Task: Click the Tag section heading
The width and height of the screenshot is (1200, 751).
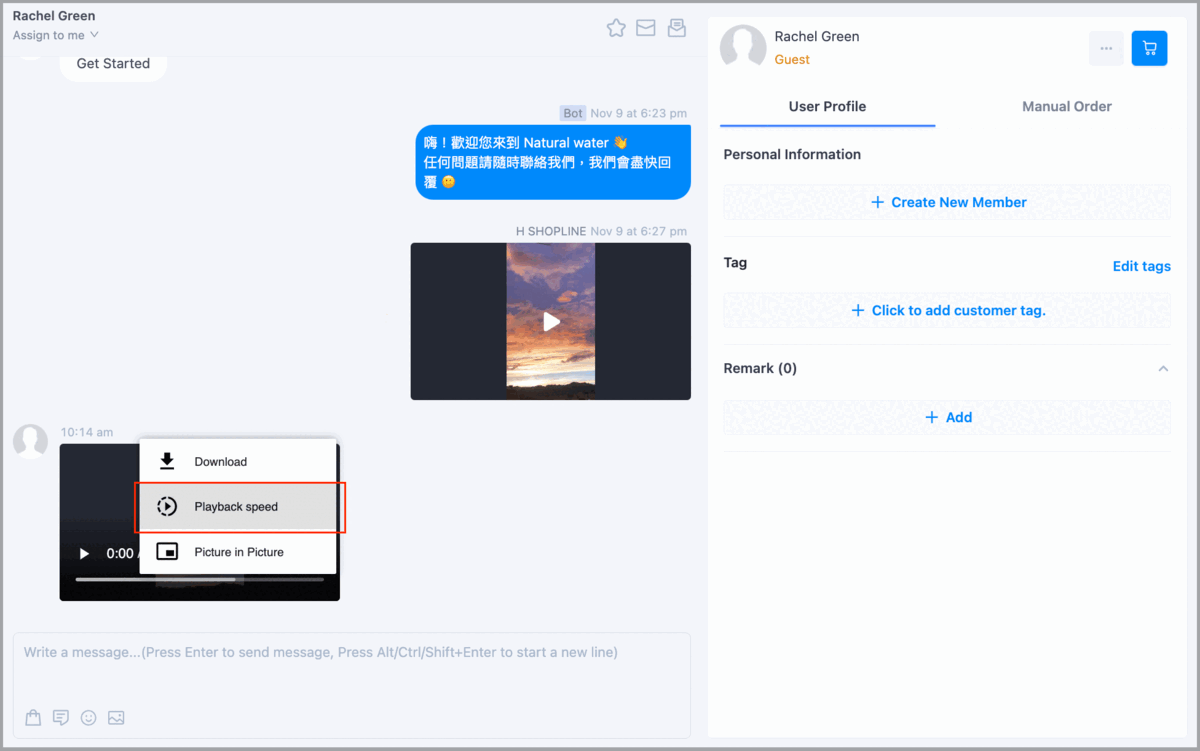Action: (735, 262)
